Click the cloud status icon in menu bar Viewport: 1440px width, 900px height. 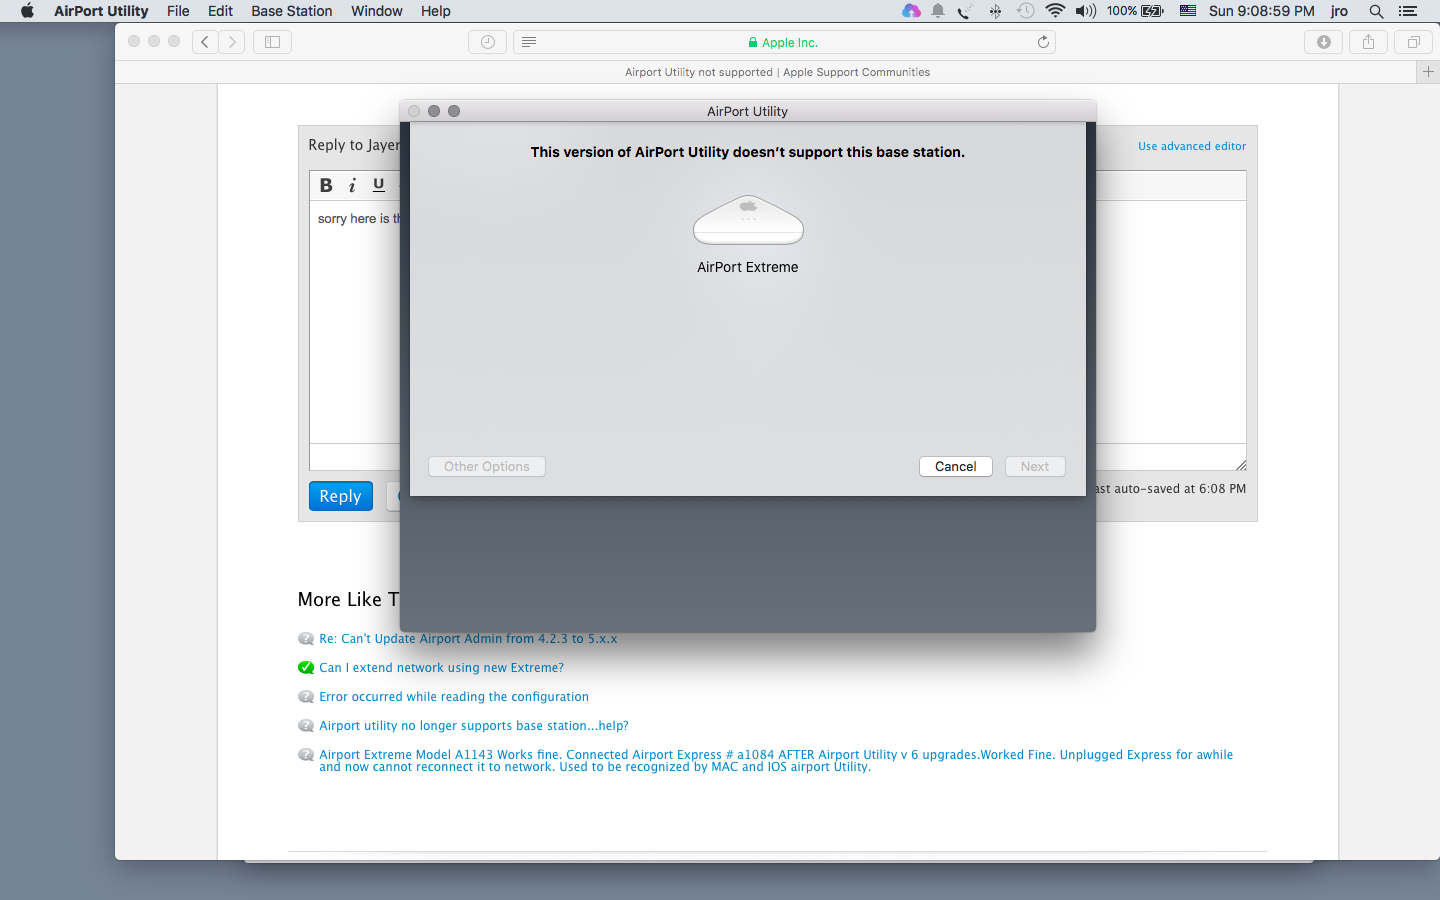[x=911, y=11]
